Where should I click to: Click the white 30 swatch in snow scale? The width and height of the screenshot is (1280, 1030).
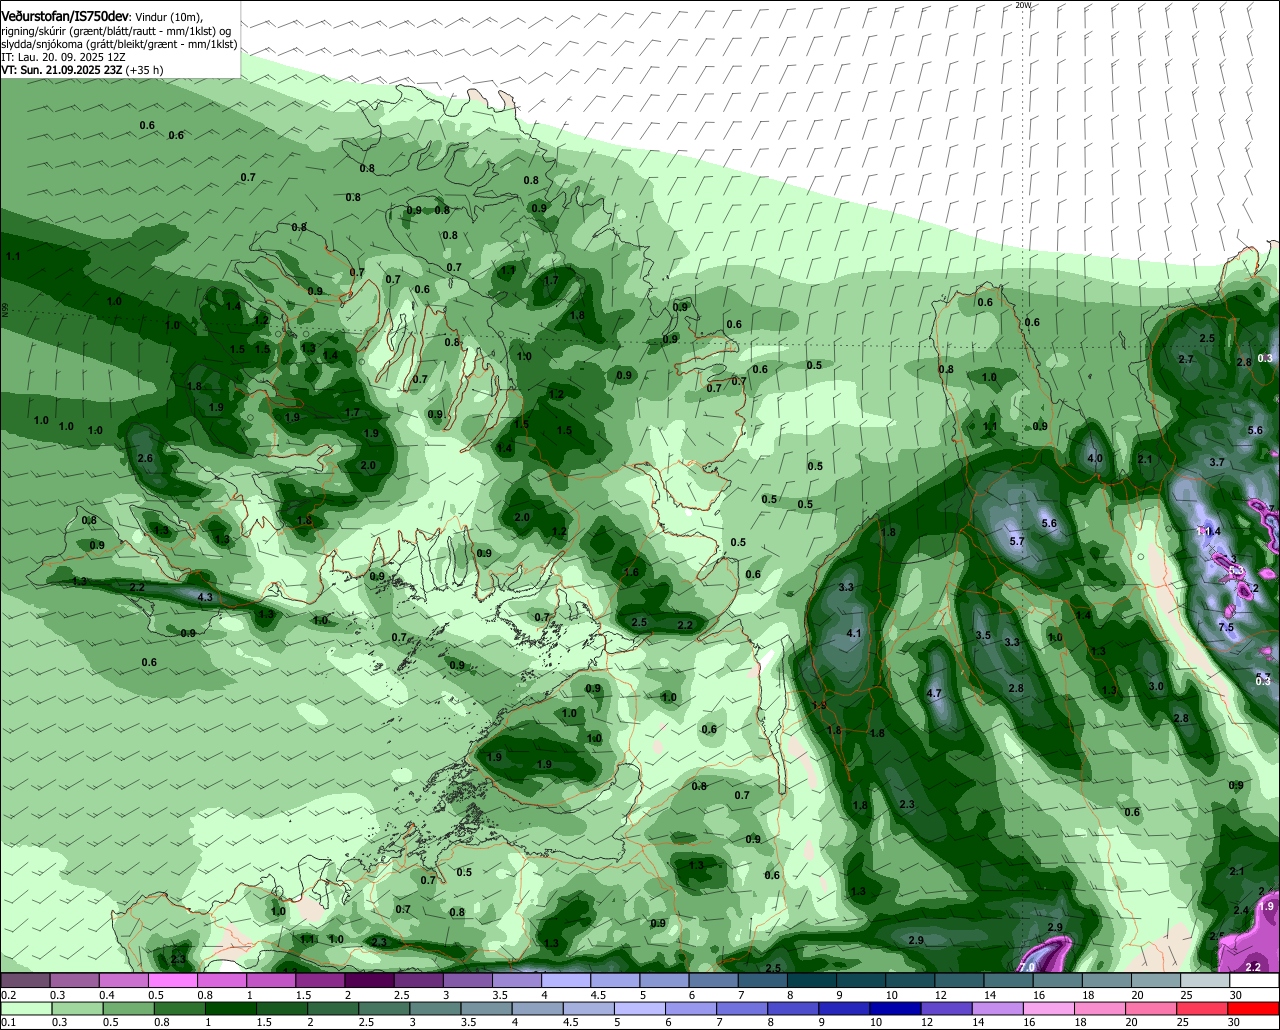1254,981
